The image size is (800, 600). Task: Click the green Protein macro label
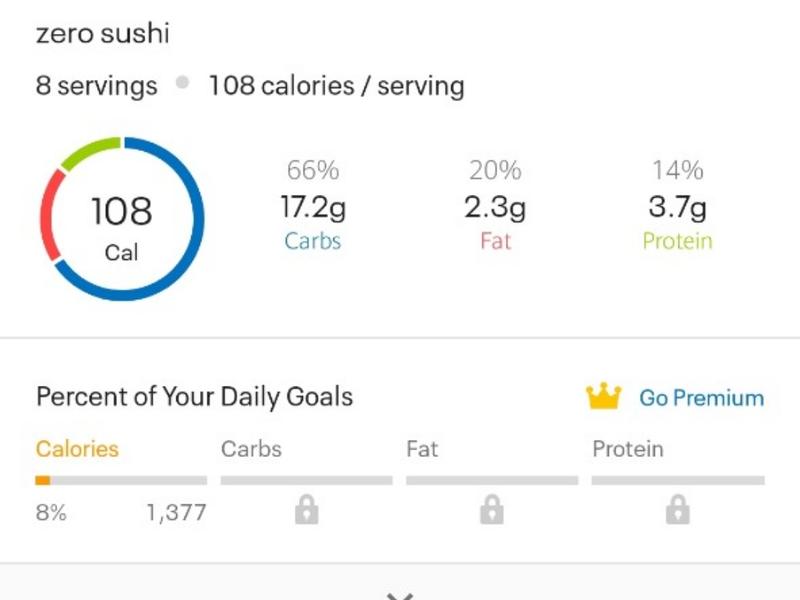(677, 241)
